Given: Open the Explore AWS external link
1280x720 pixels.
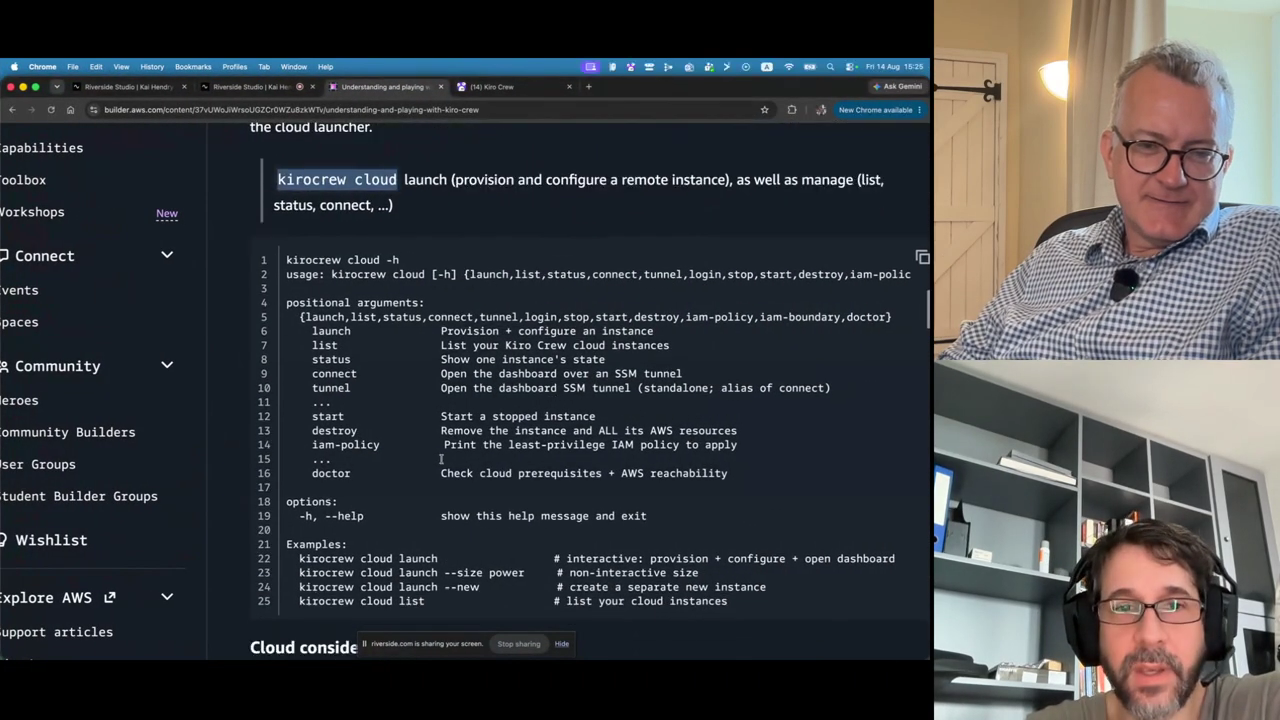Looking at the screenshot, I should (x=58, y=598).
